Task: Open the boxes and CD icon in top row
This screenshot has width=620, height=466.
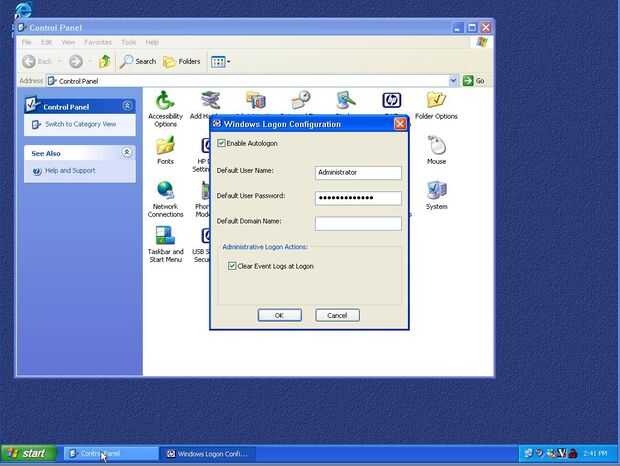Action: [x=256, y=100]
